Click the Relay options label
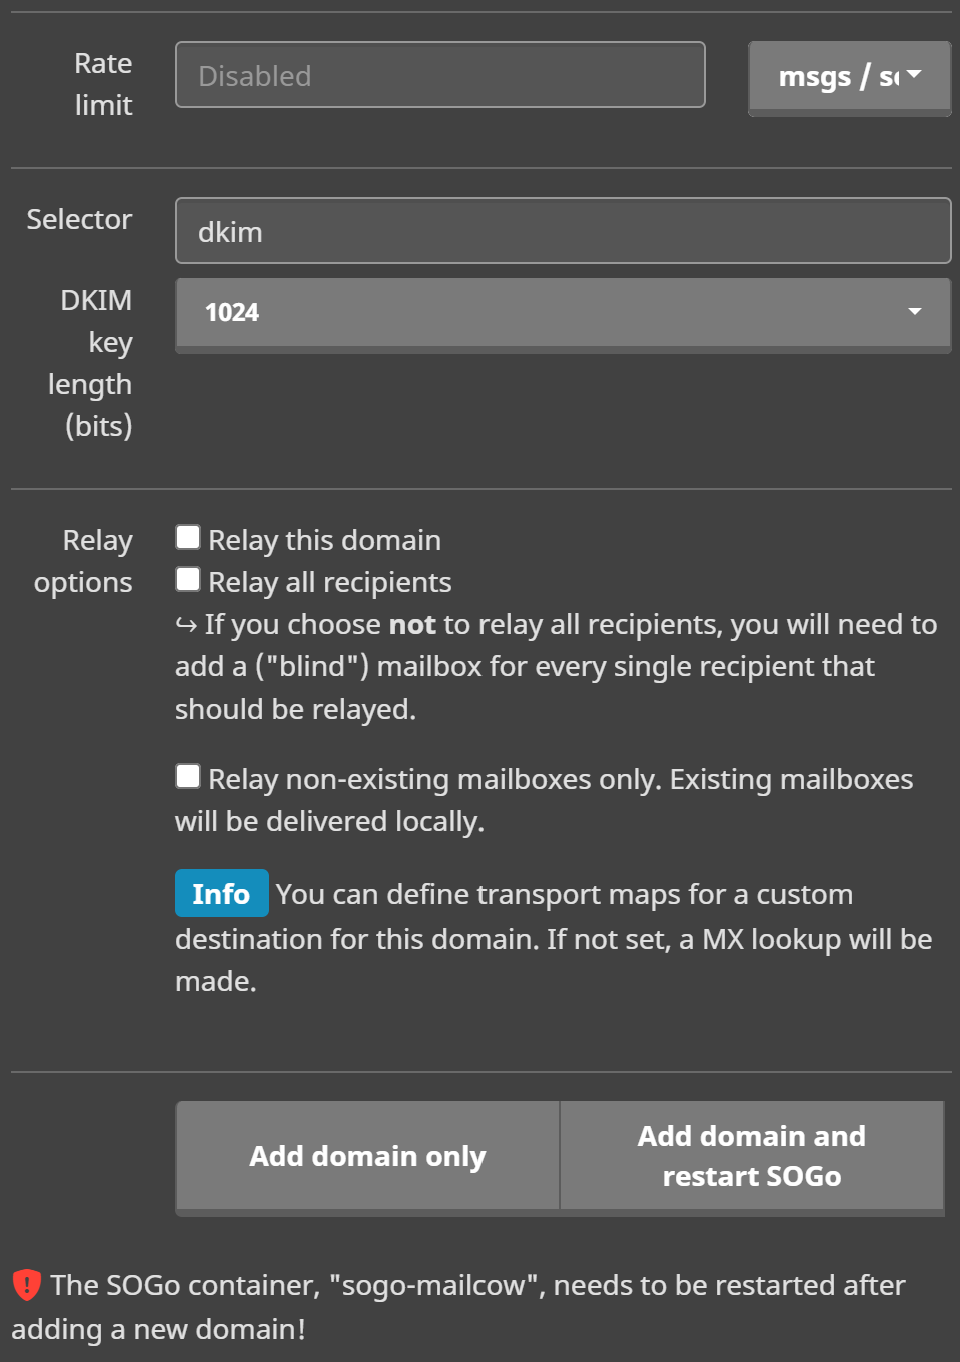This screenshot has width=960, height=1362. point(83,561)
